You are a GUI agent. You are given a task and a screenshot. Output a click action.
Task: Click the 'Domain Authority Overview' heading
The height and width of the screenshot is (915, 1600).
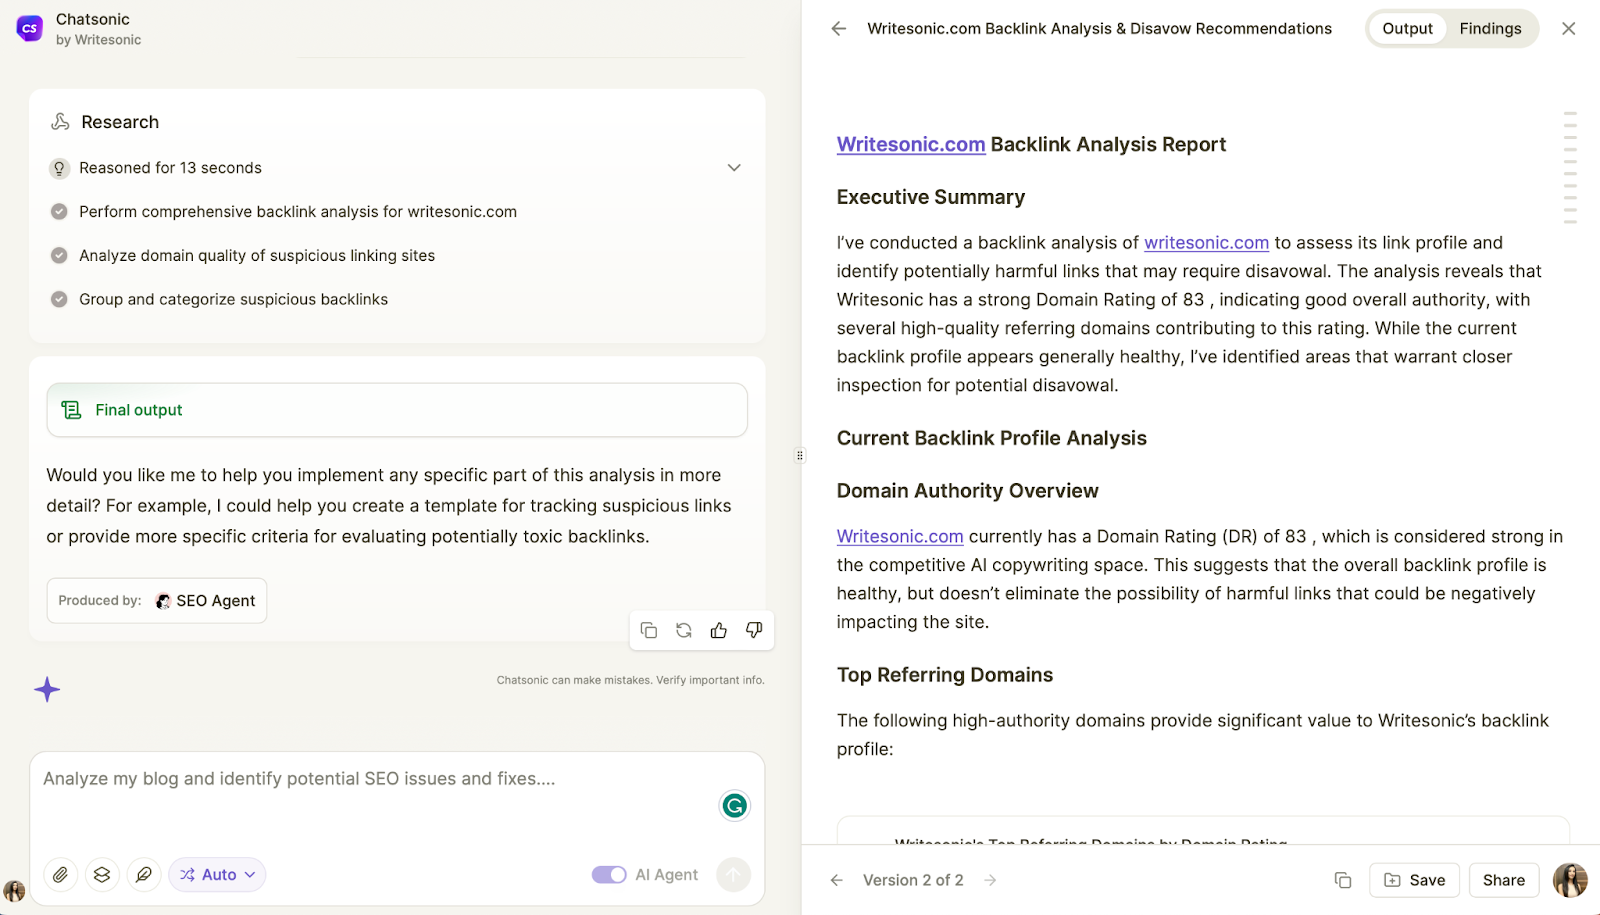(x=968, y=491)
